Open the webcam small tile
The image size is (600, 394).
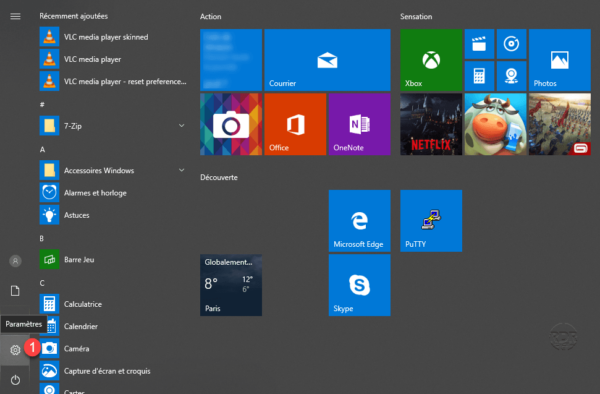tap(511, 76)
